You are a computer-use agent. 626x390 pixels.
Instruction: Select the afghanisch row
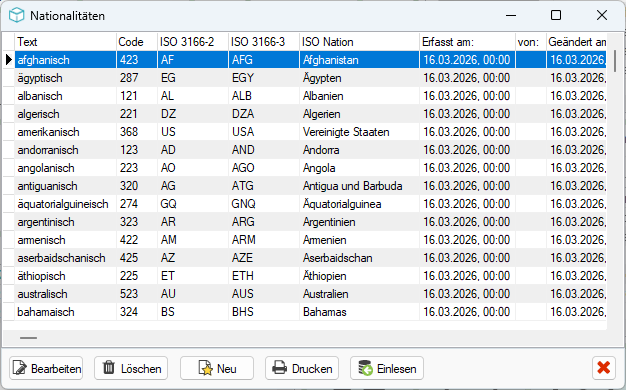tap(311, 60)
